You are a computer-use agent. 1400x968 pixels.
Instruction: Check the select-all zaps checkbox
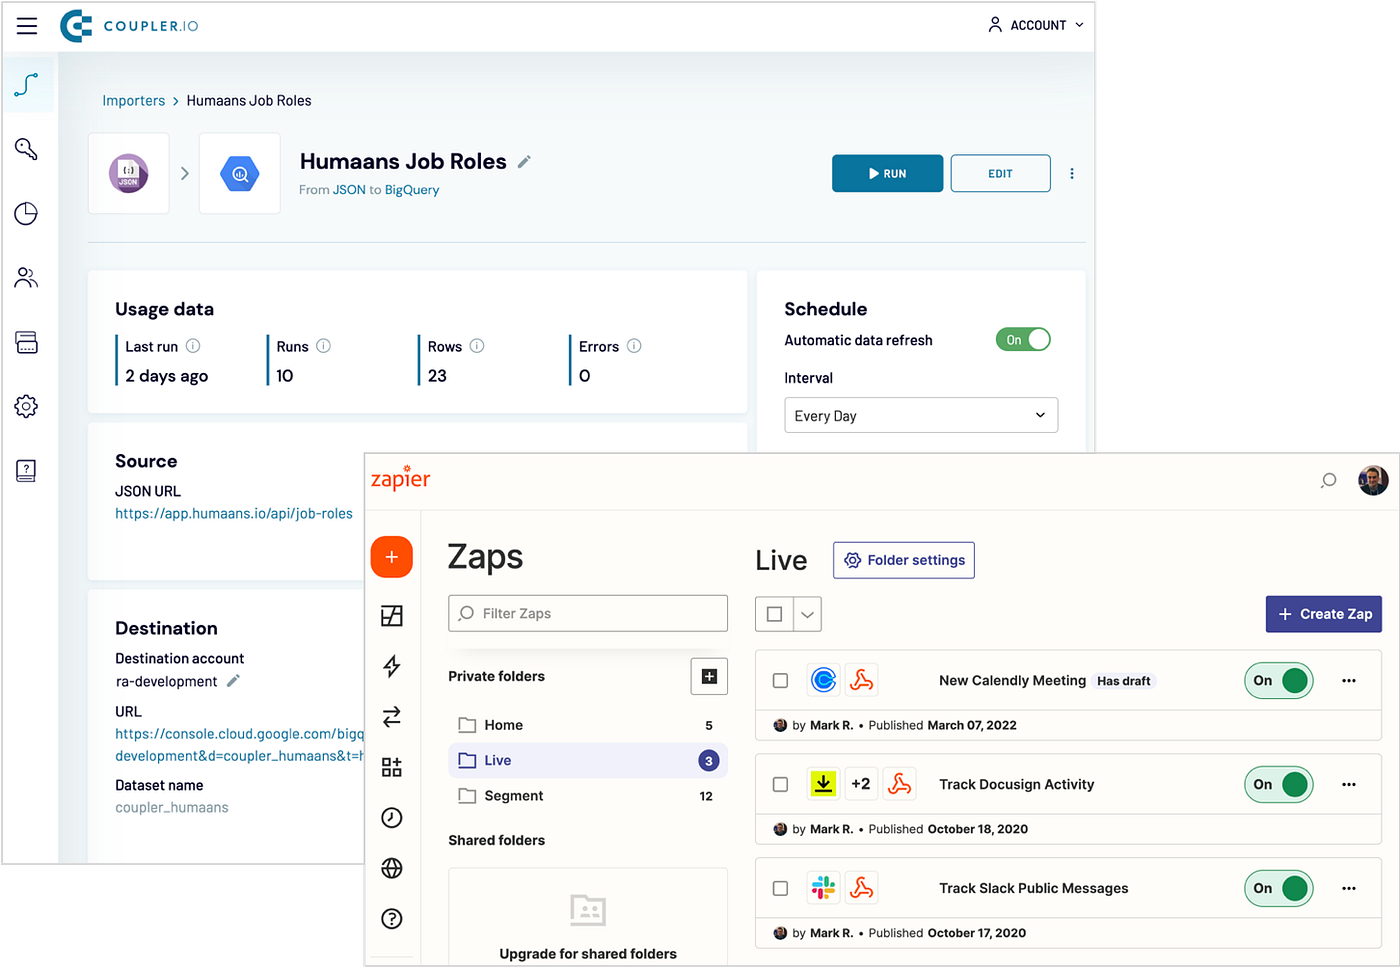774,614
